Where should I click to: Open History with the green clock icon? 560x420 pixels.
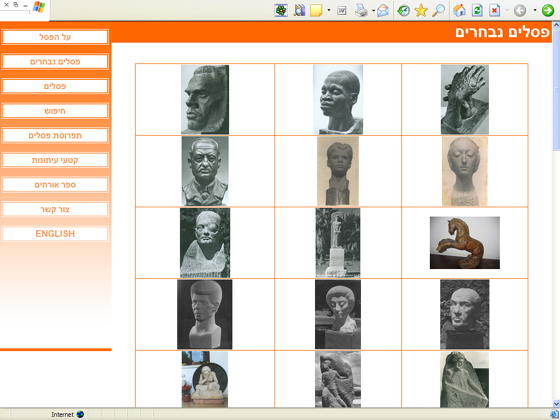coord(404,10)
